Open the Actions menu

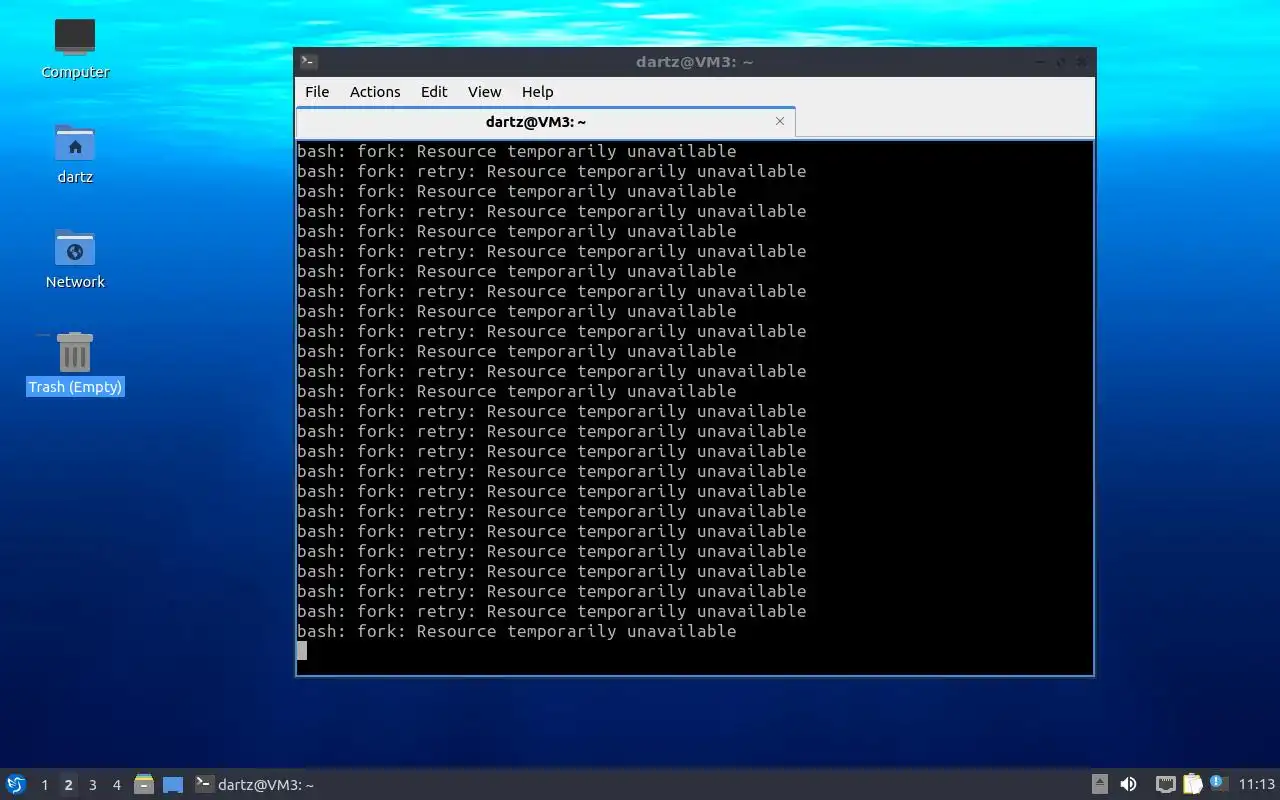coord(375,92)
